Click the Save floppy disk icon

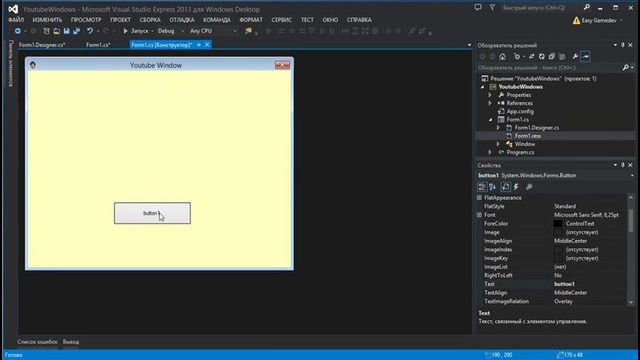point(66,31)
